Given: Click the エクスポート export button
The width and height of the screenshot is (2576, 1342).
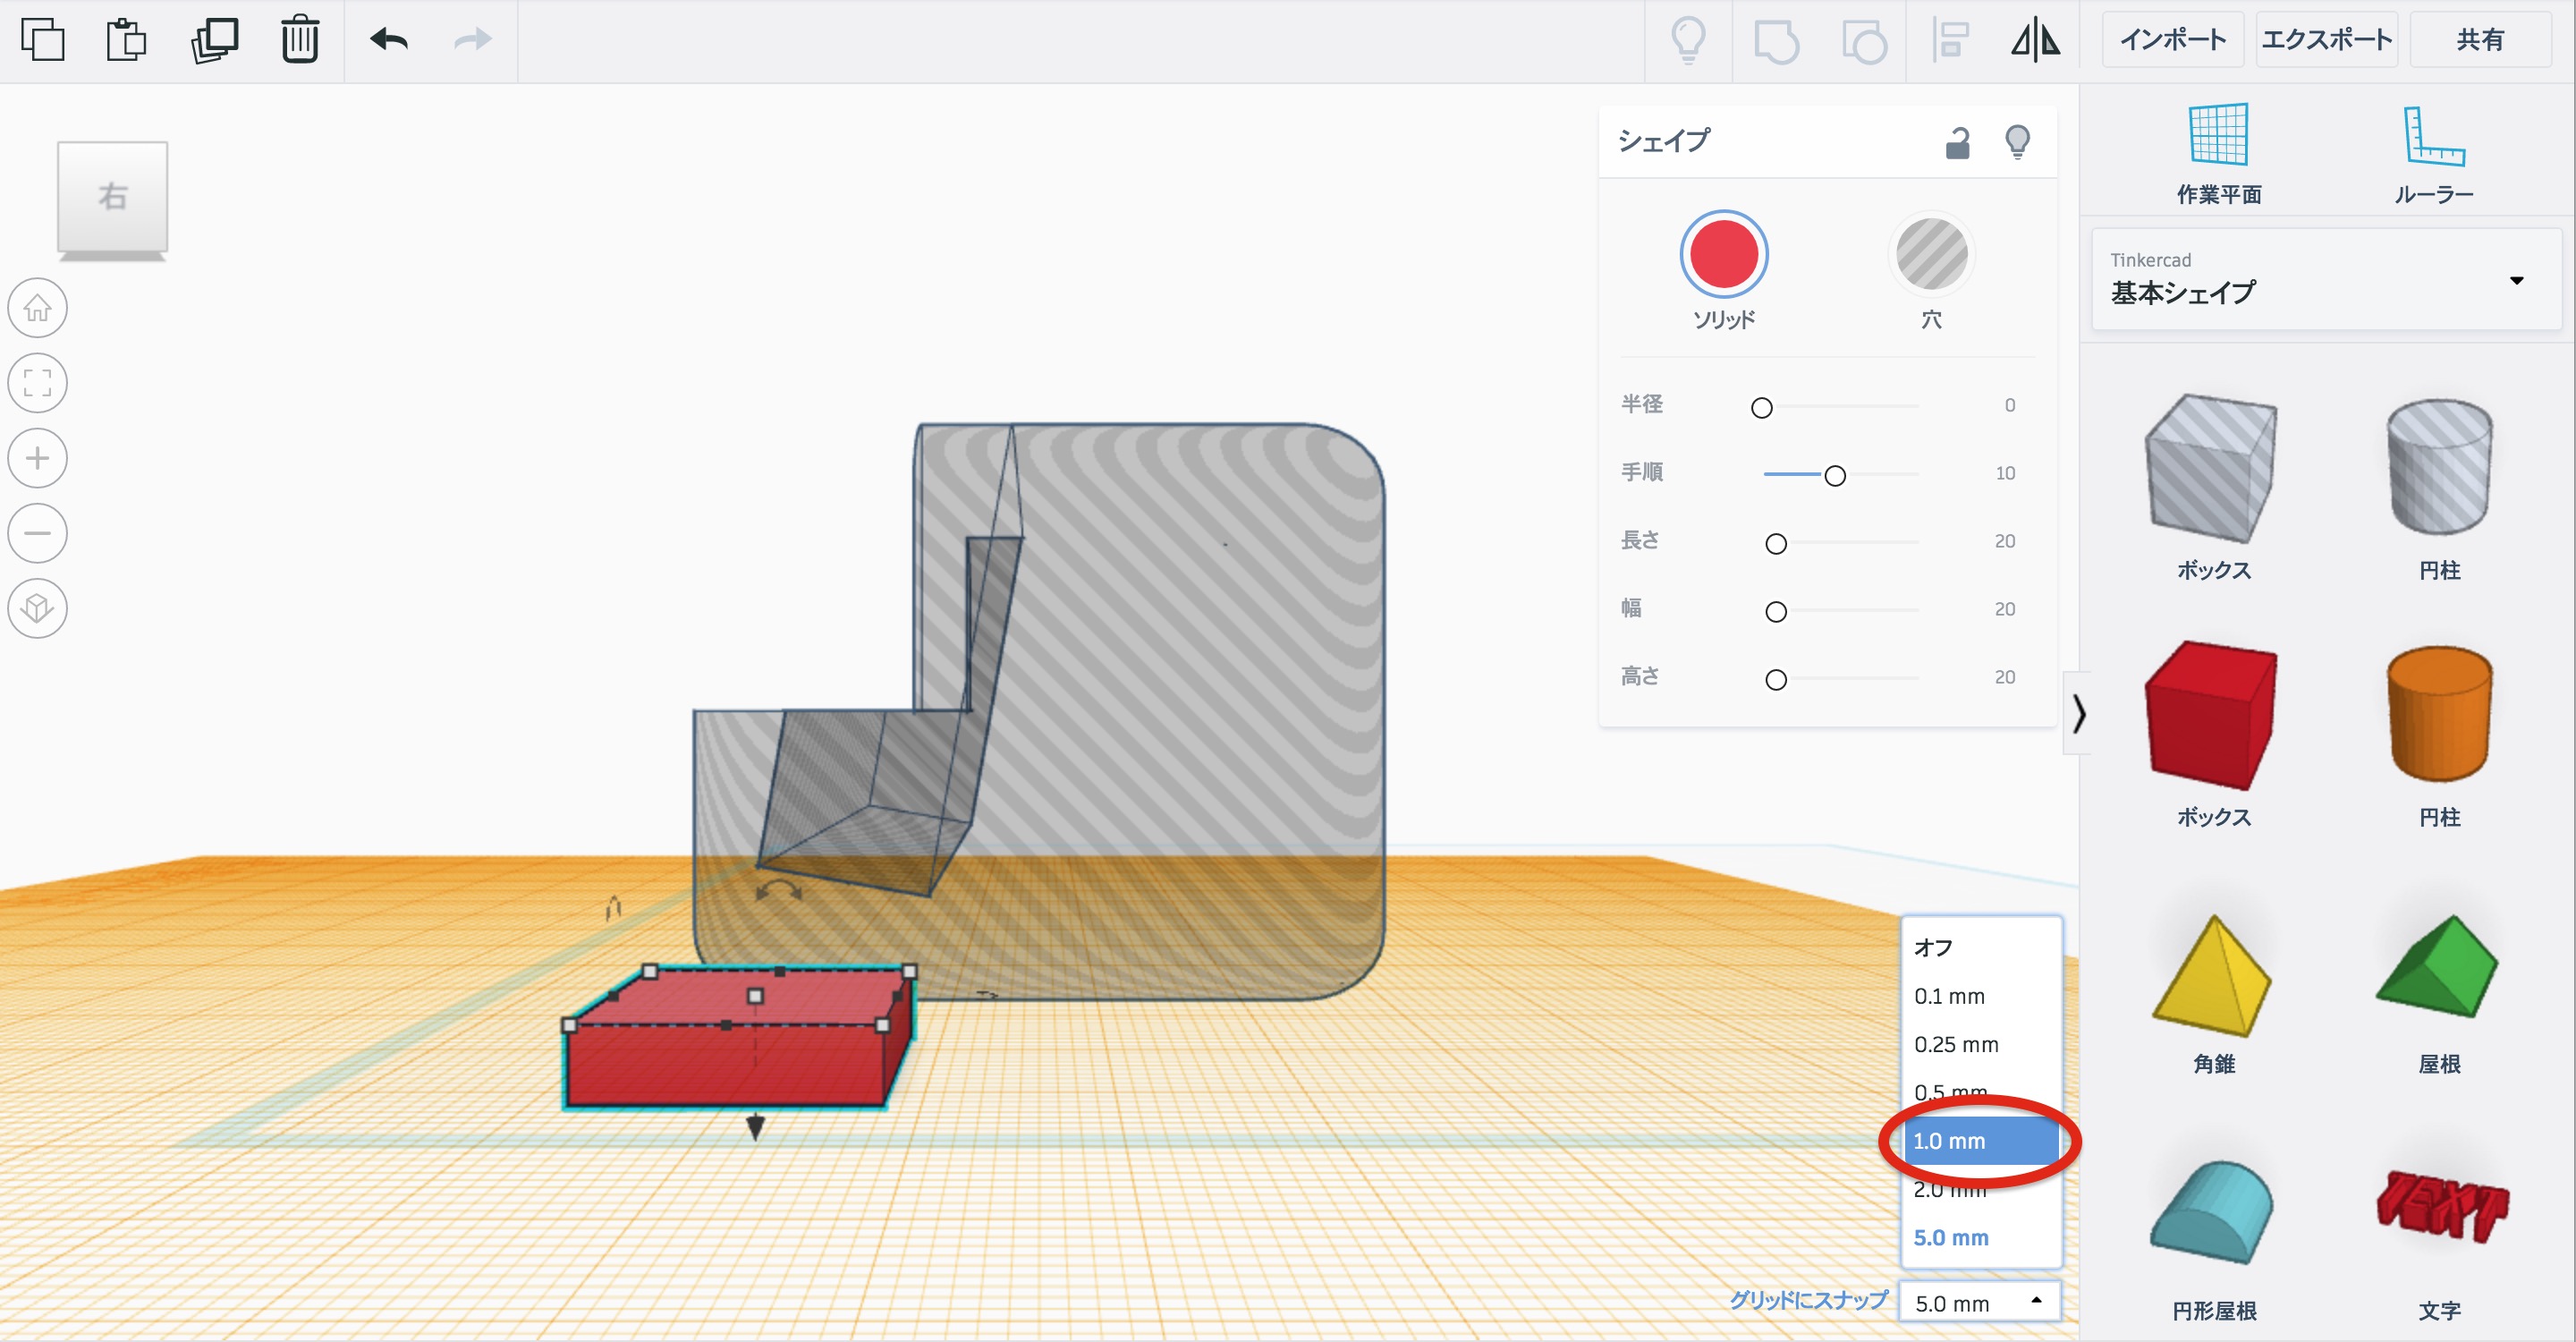Looking at the screenshot, I should (x=2326, y=40).
